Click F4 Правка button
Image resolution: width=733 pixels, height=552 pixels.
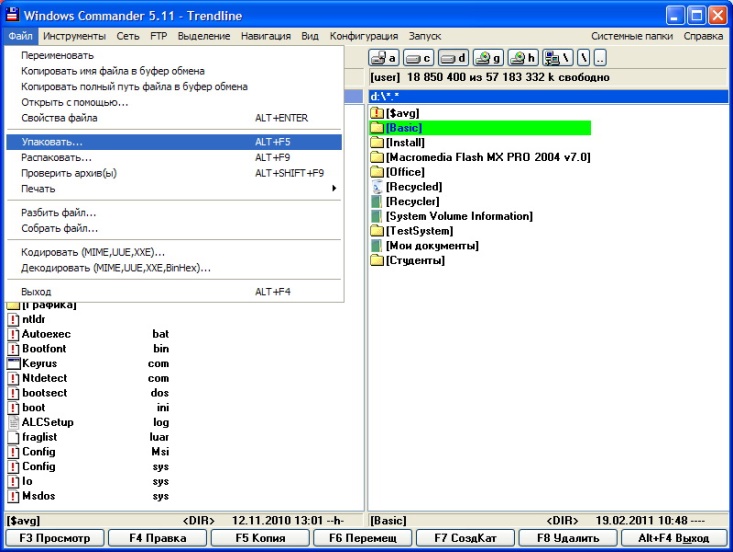158,538
